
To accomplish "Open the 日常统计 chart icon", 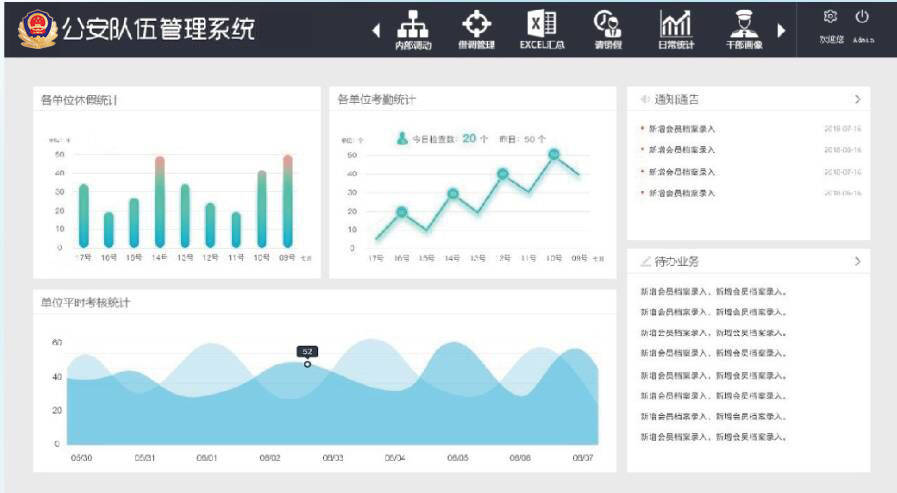I will (x=676, y=24).
